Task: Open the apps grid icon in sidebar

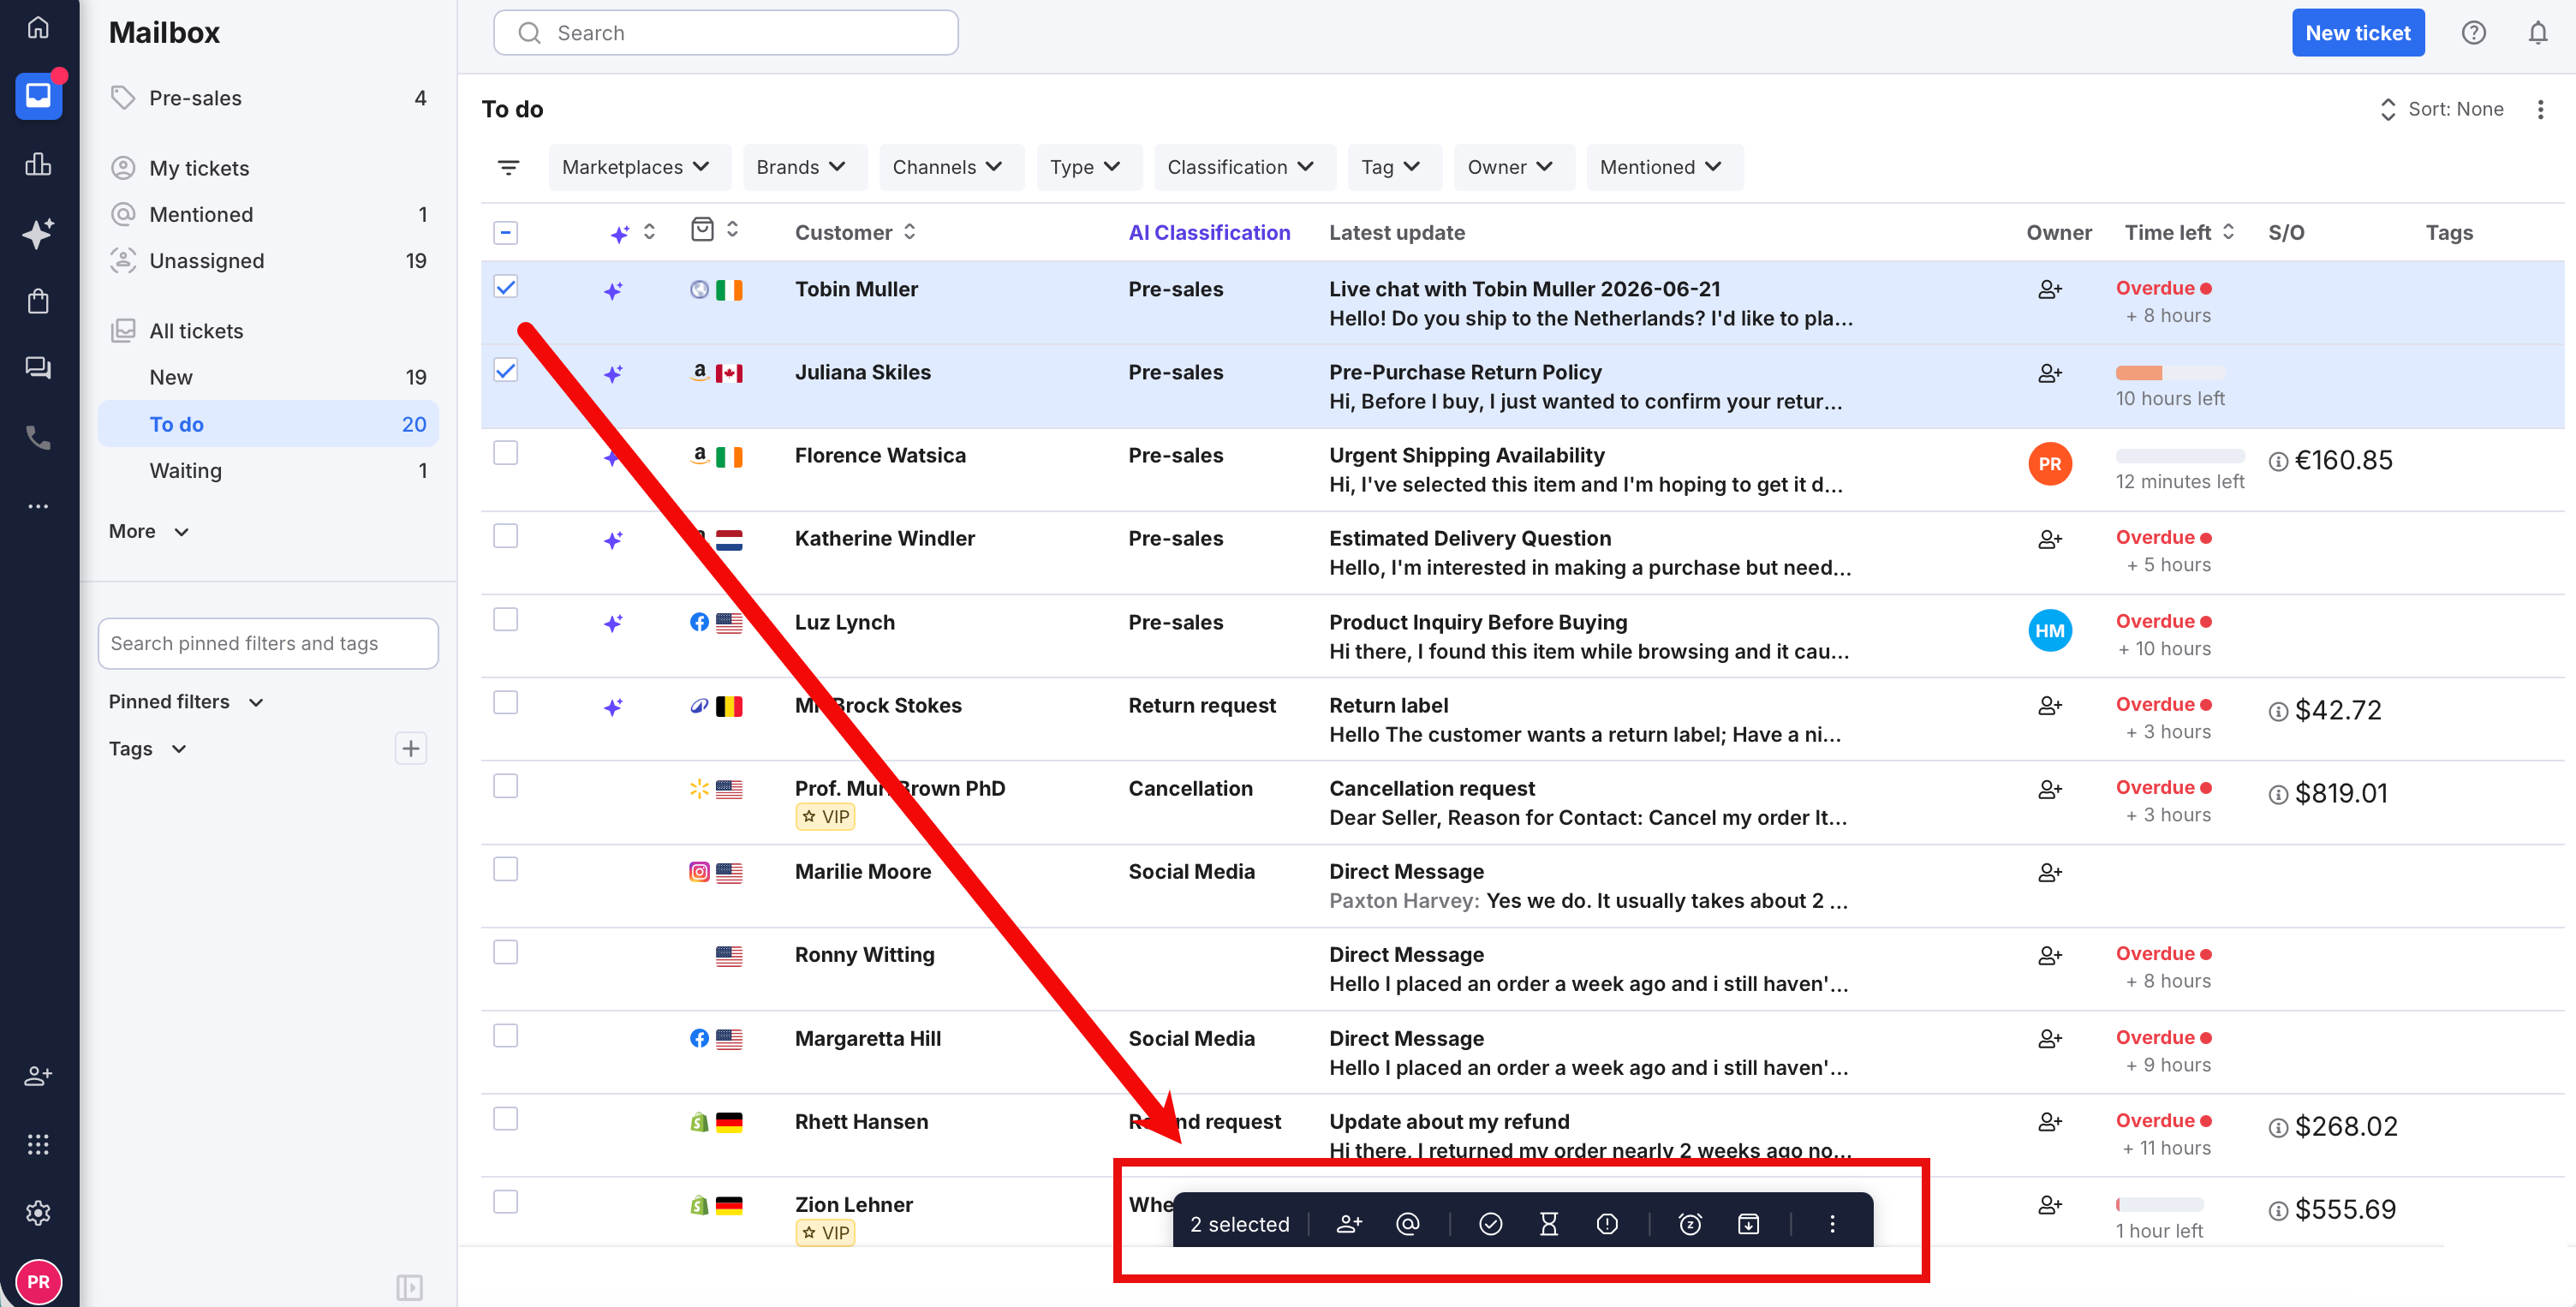Action: [38, 1144]
